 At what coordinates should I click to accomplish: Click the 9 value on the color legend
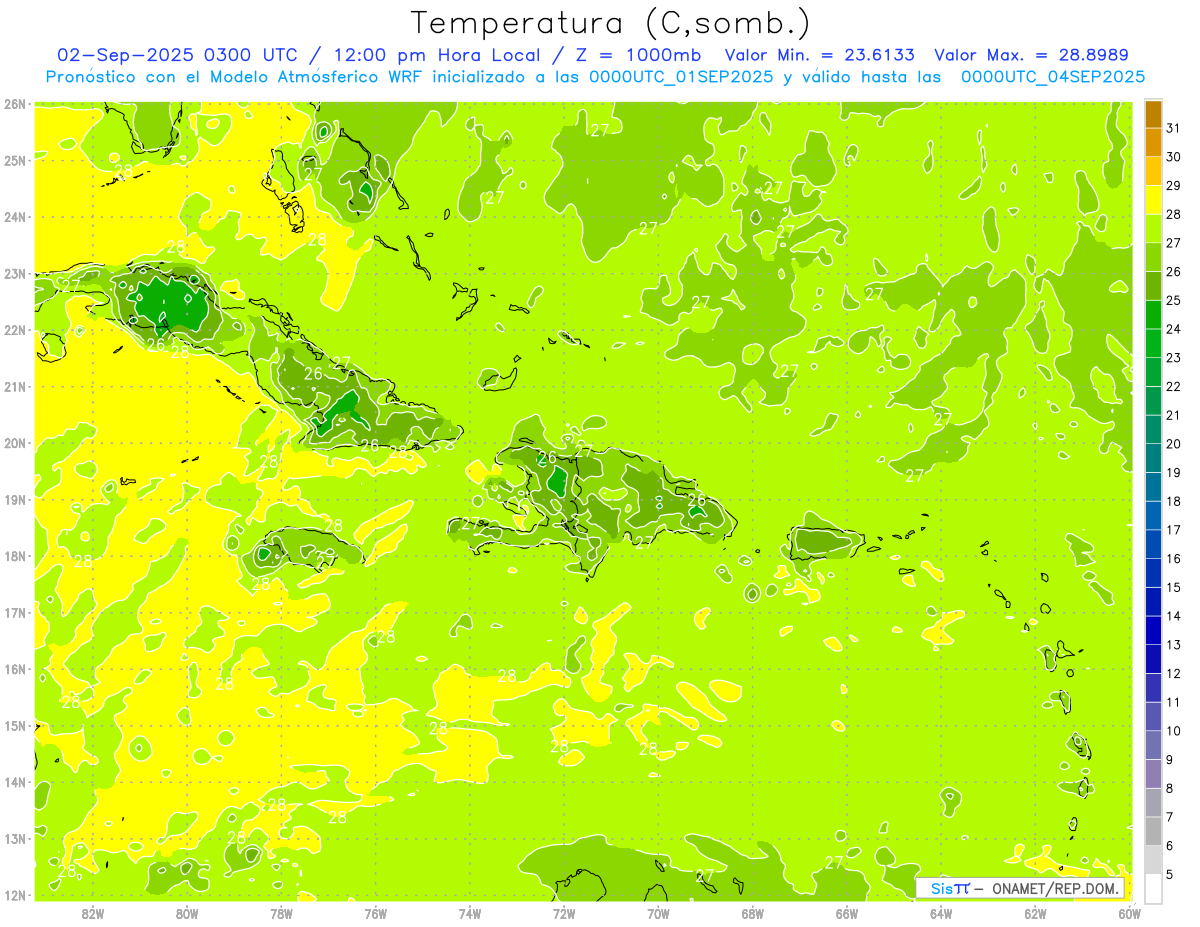point(1171,760)
